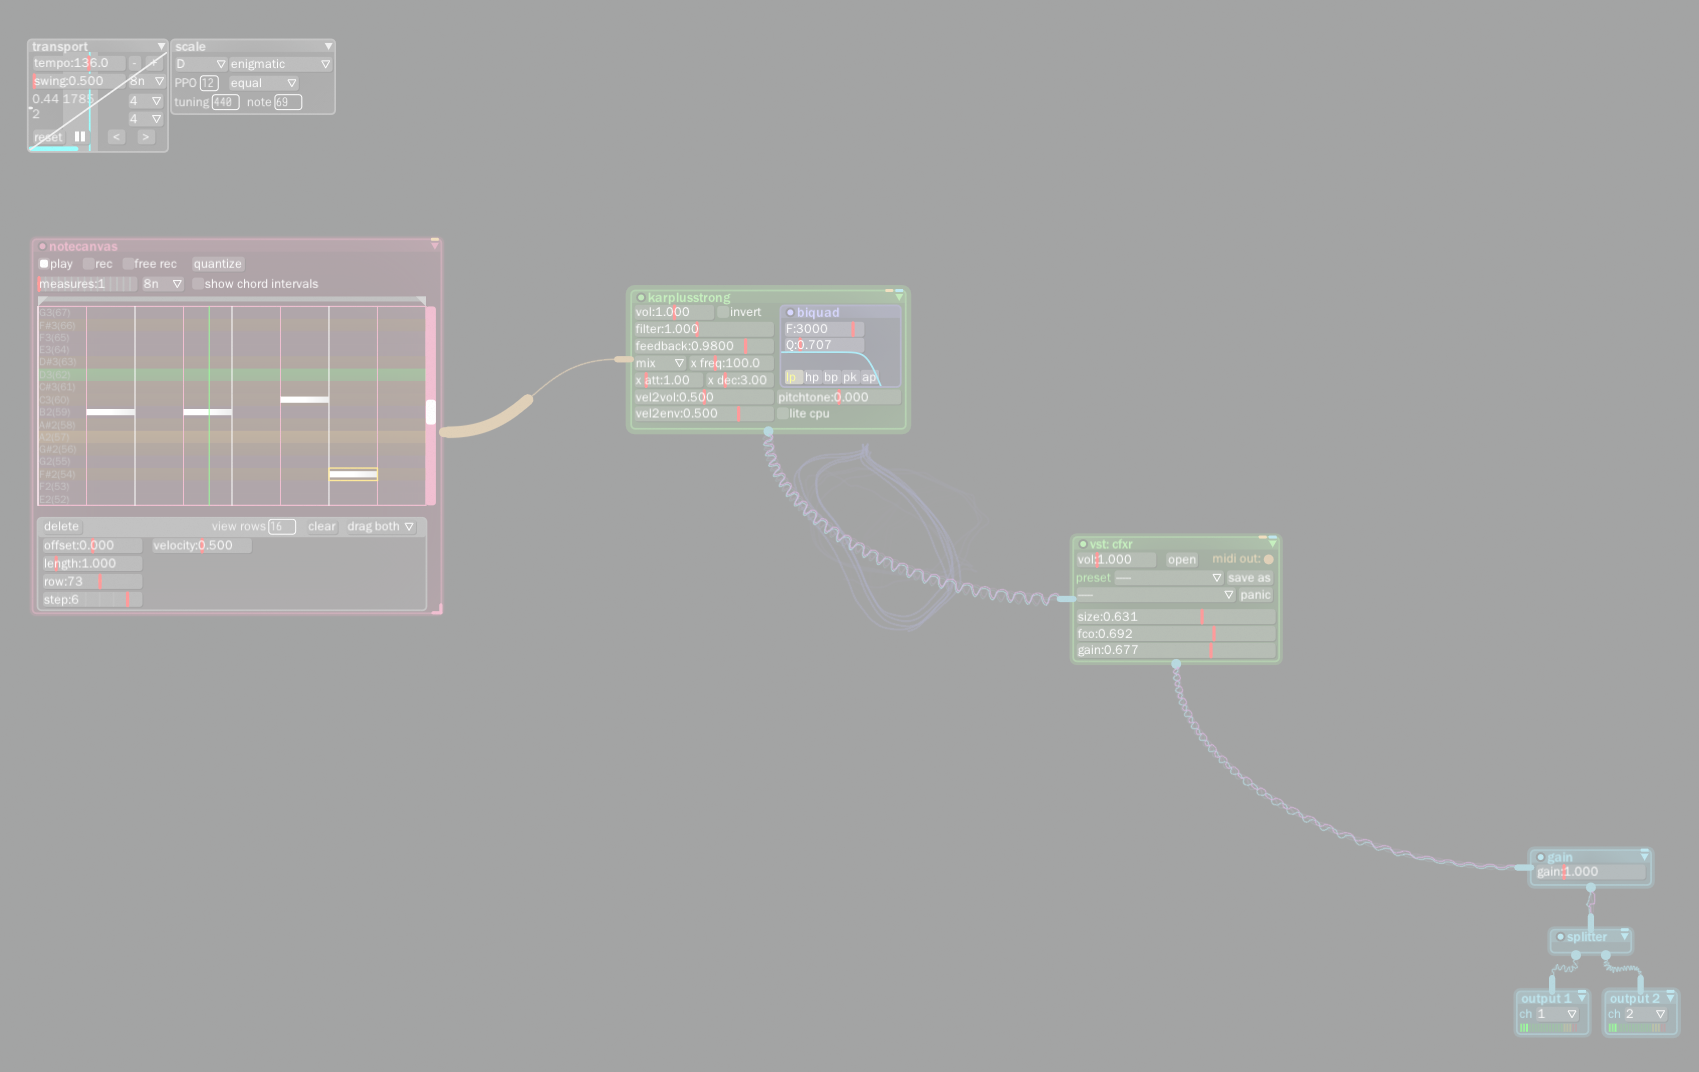The image size is (1699, 1072).
Task: Open the scale root note D dropdown
Action: click(x=201, y=64)
